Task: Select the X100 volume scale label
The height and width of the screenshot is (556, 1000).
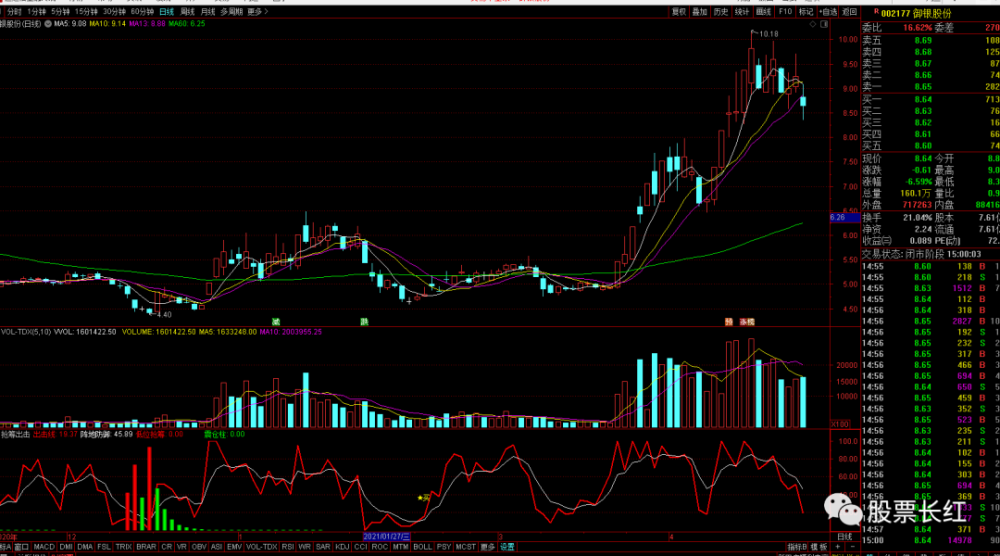Action: coord(840,424)
